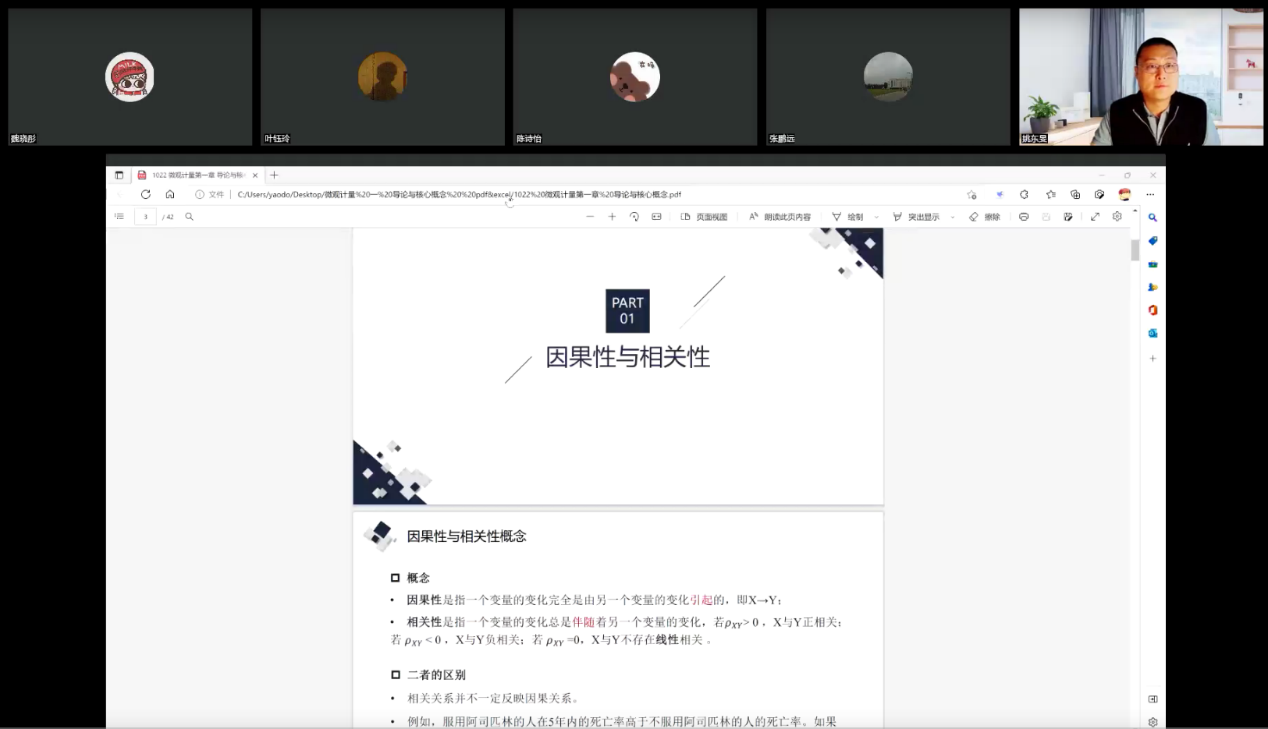1268x729 pixels.
Task: Click the page number input field
Action: [146, 216]
